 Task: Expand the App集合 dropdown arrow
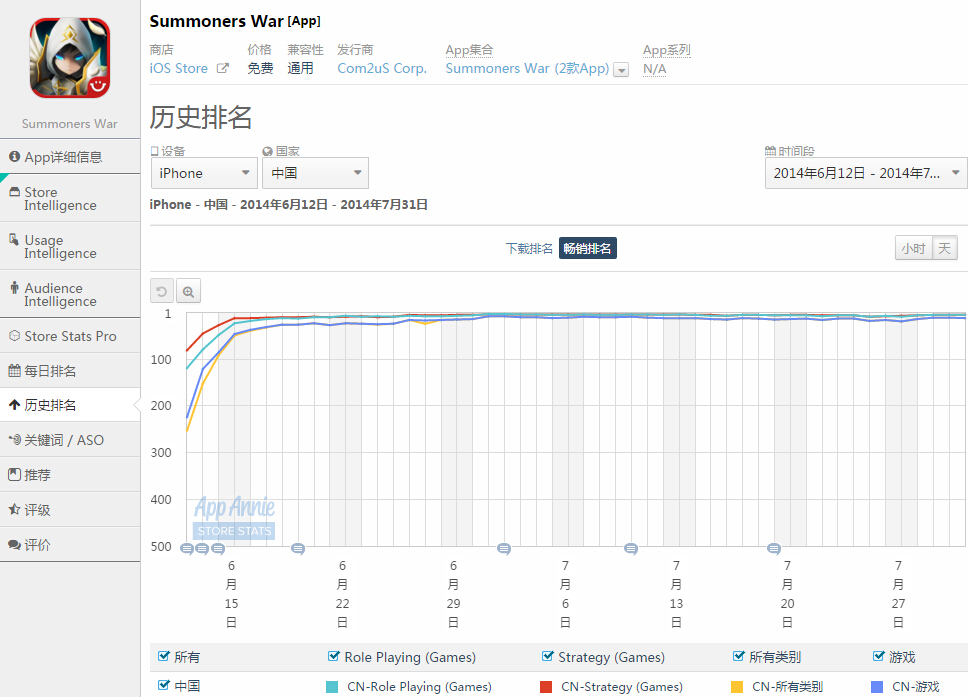pyautogui.click(x=621, y=70)
